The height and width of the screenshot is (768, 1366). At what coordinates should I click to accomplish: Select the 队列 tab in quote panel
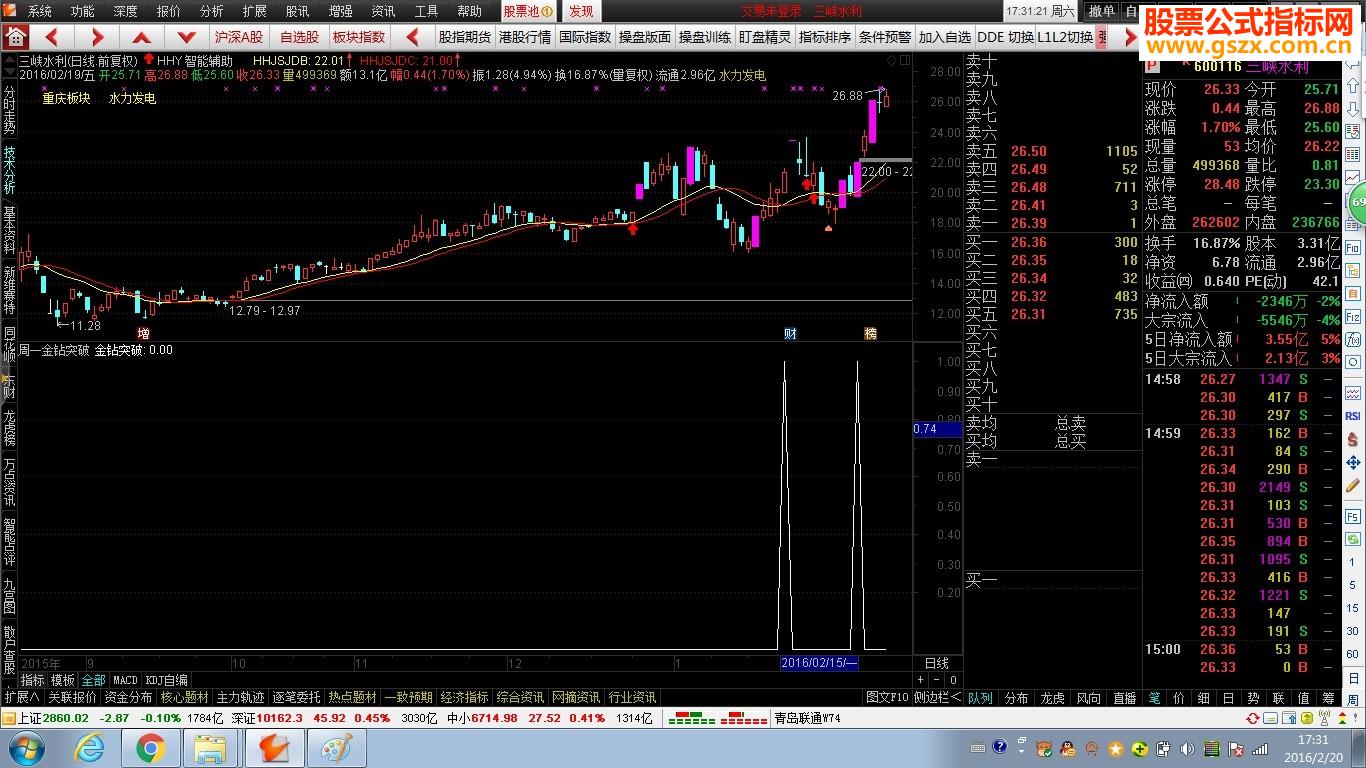(980, 697)
